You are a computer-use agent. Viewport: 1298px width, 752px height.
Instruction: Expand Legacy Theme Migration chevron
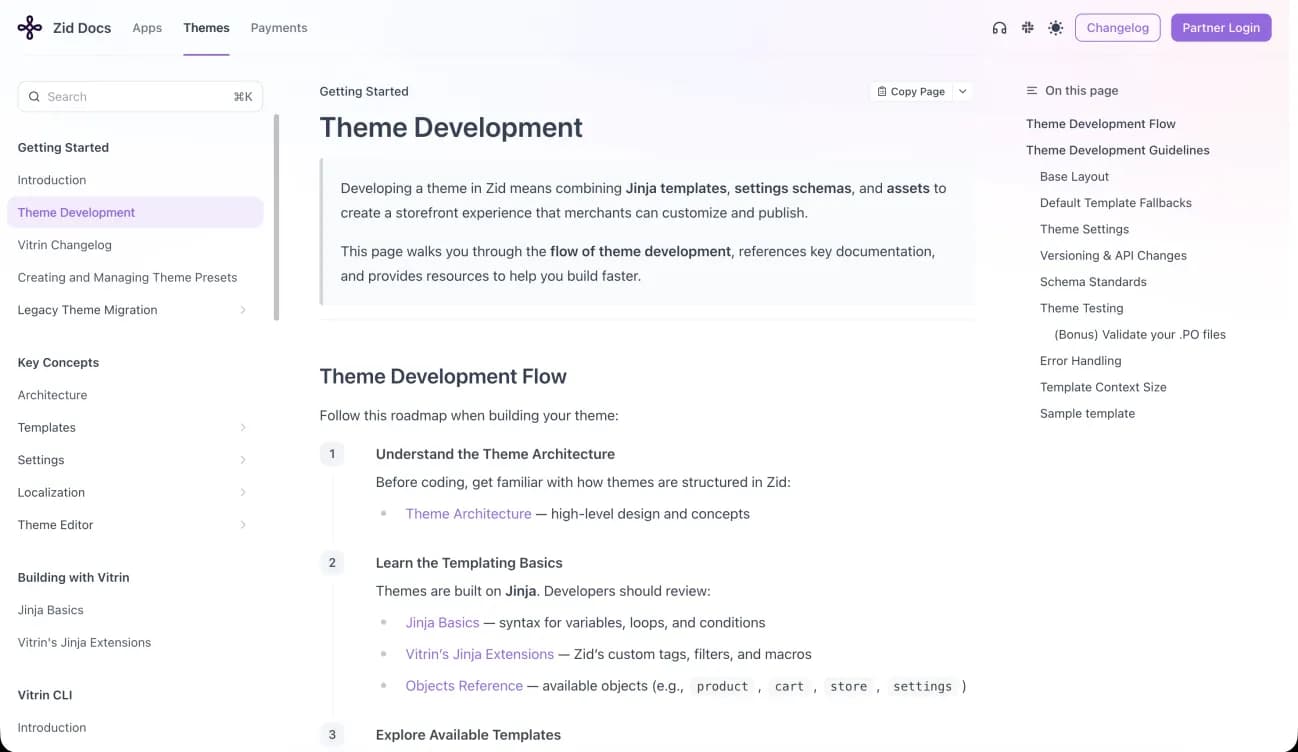point(243,310)
